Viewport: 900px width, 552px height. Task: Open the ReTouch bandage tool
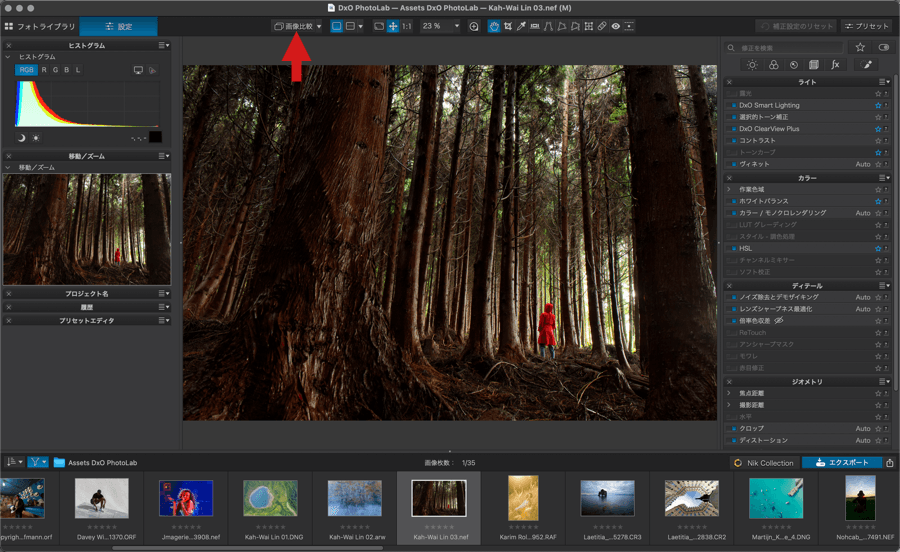pos(602,26)
